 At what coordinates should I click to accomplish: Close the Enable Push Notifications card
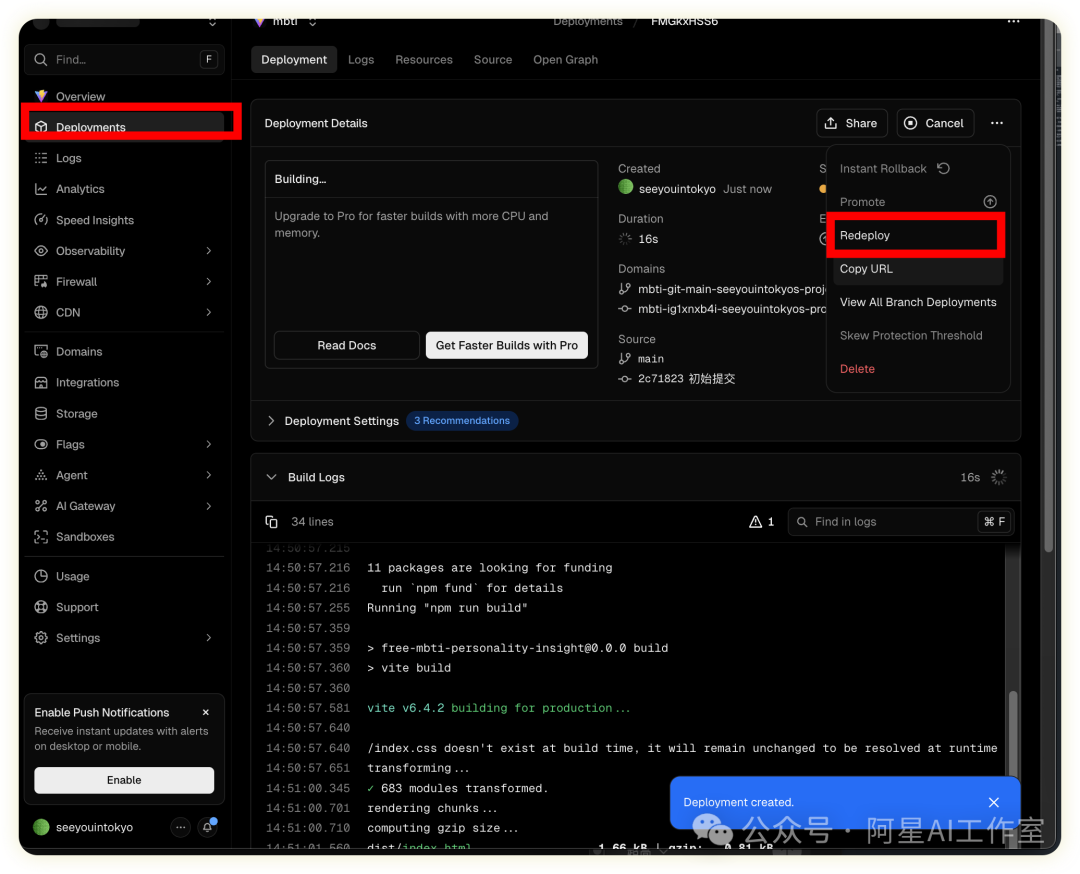pos(206,713)
